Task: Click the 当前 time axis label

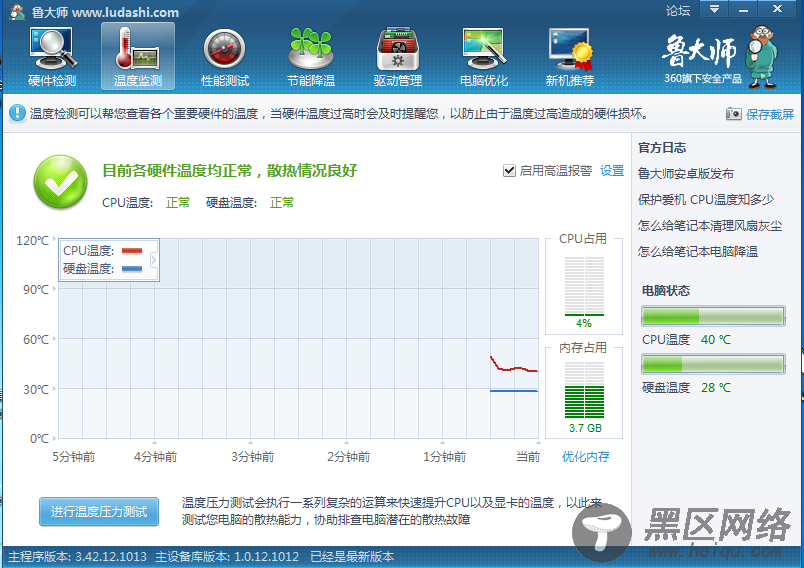Action: pyautogui.click(x=528, y=457)
